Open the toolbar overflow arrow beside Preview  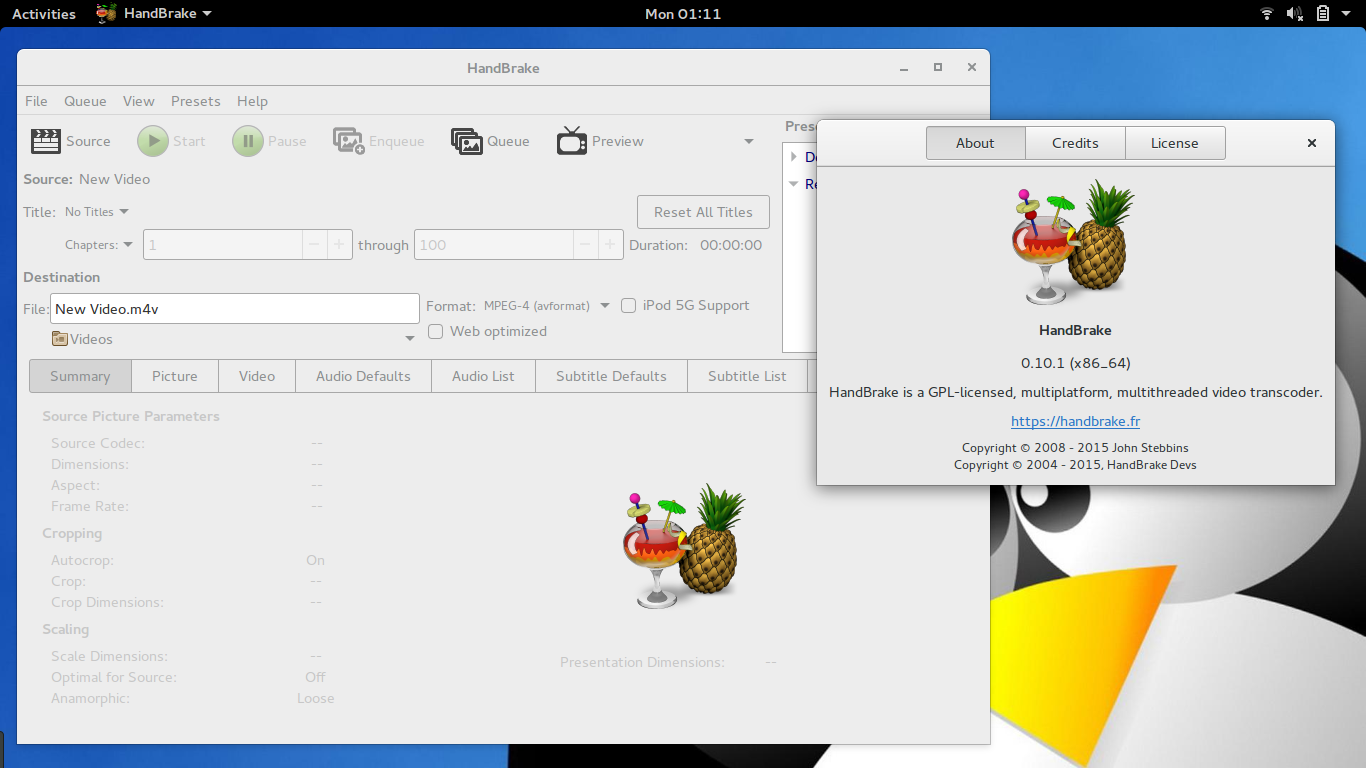[749, 141]
